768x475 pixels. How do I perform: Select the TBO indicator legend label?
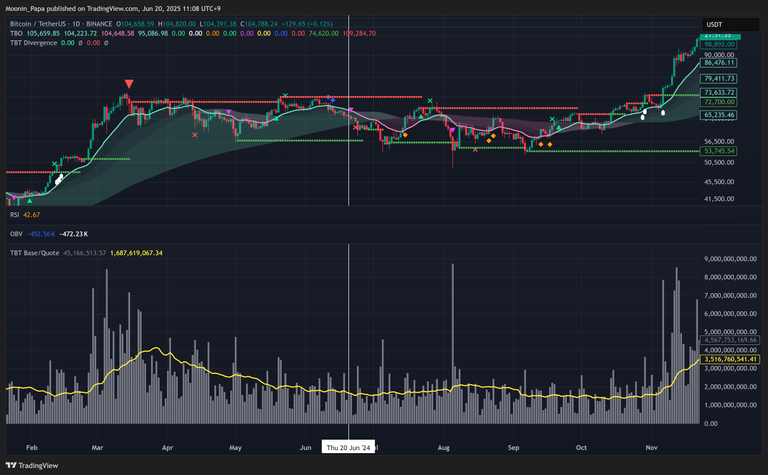[x=15, y=33]
